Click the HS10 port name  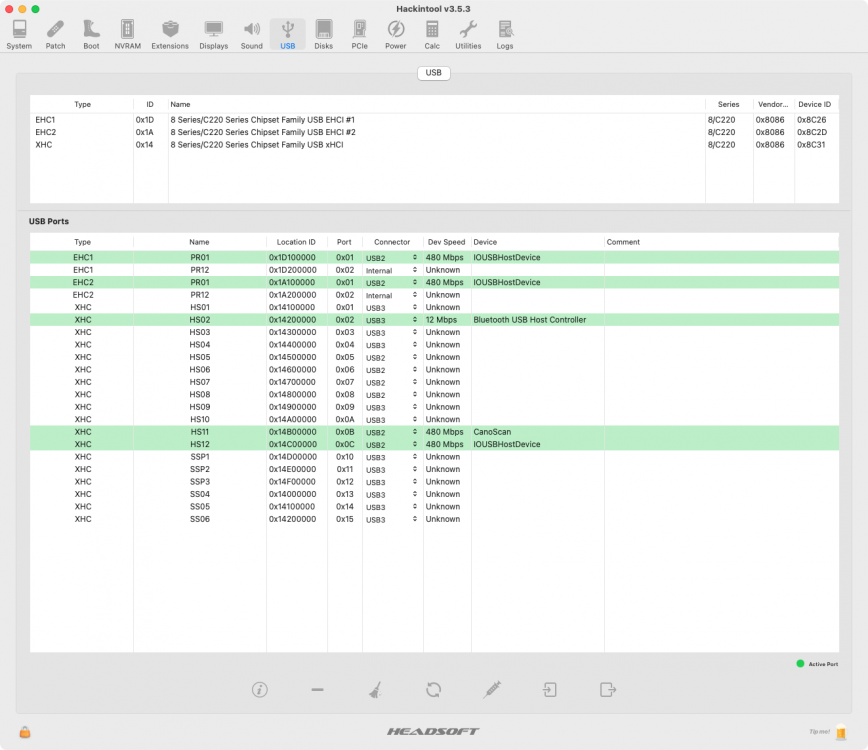point(200,420)
